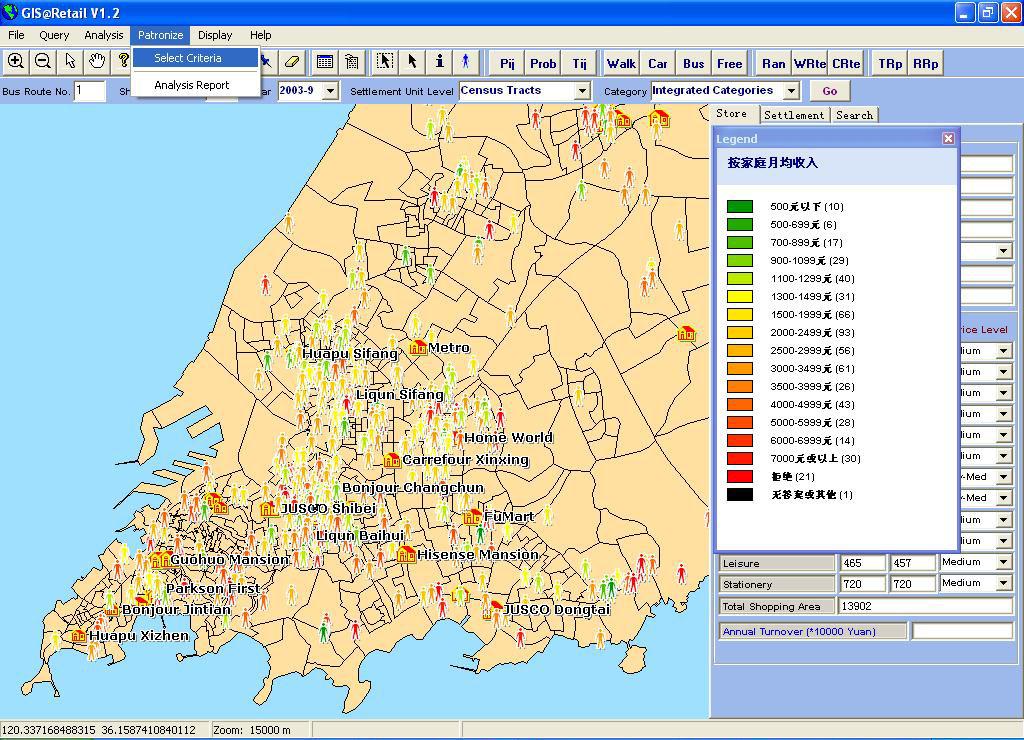Click the Bus Route No. input field
This screenshot has width=1024, height=740.
coord(89,91)
